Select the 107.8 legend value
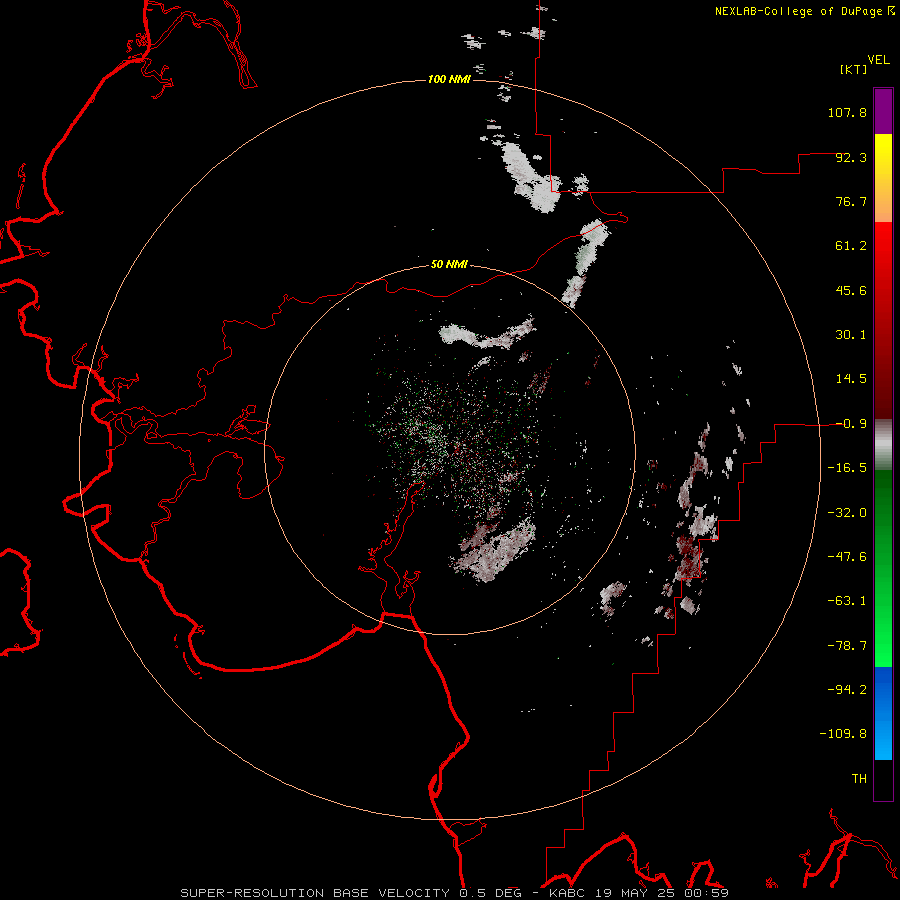 click(x=847, y=112)
